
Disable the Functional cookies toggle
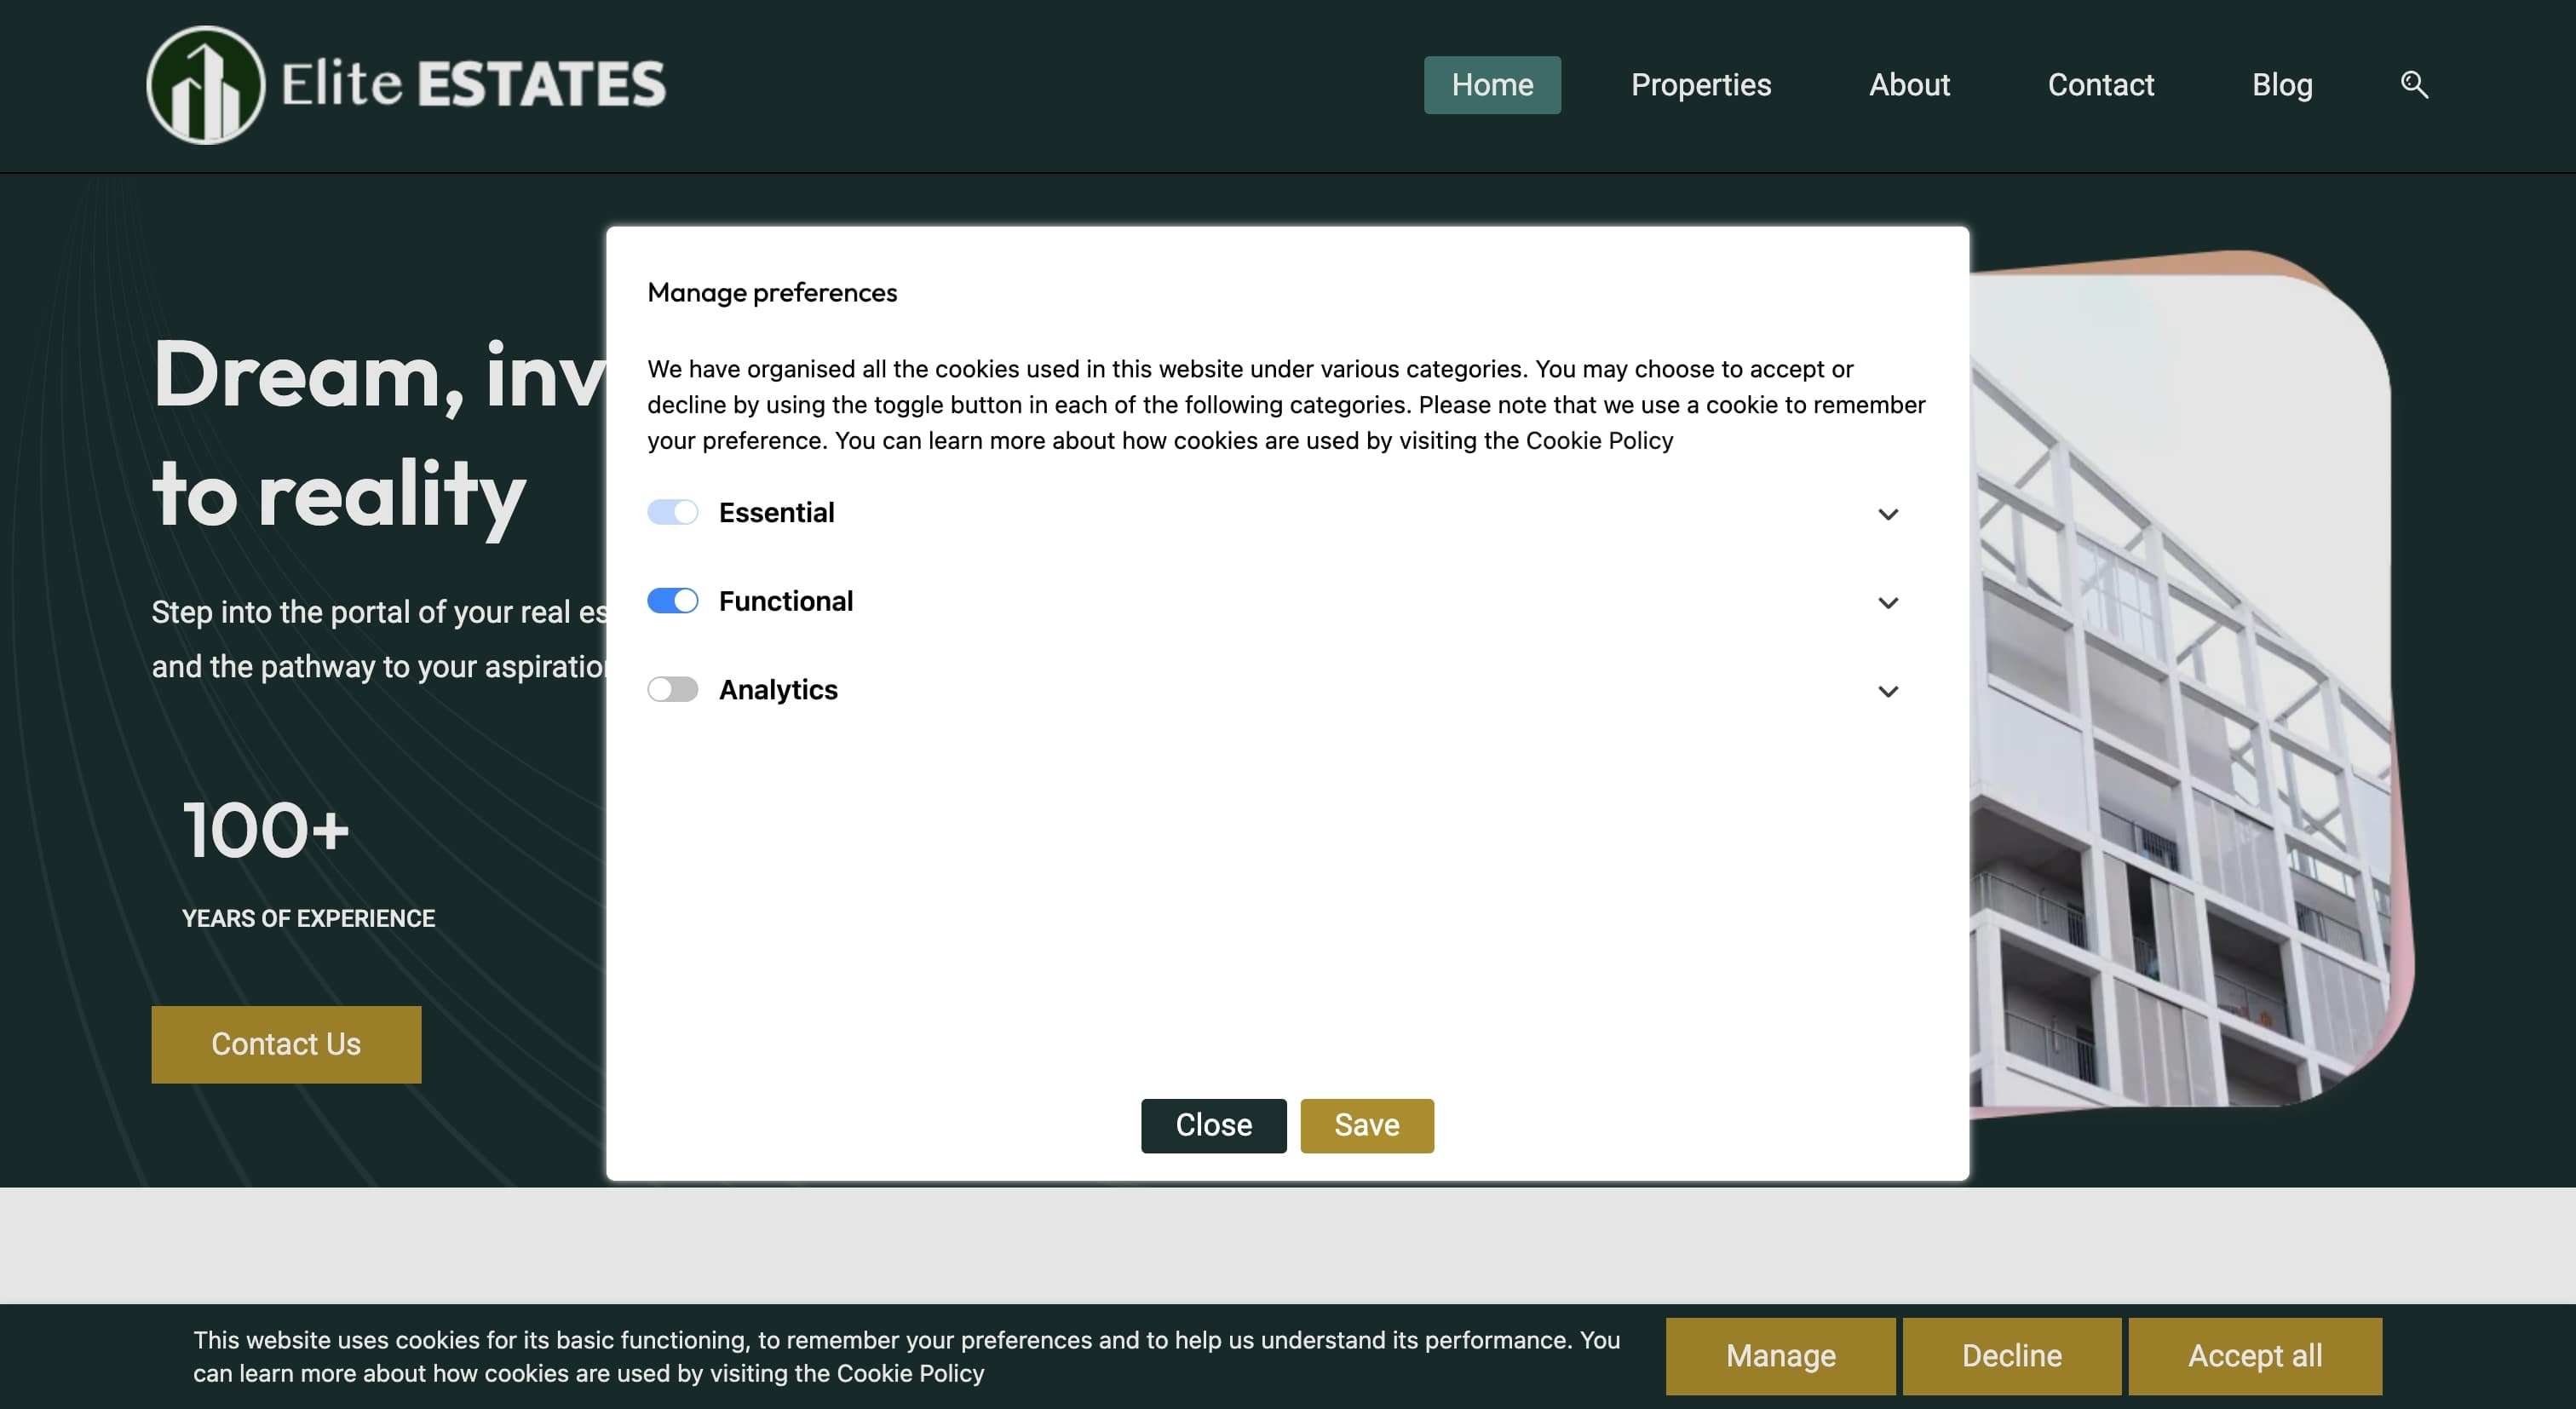[x=672, y=601]
